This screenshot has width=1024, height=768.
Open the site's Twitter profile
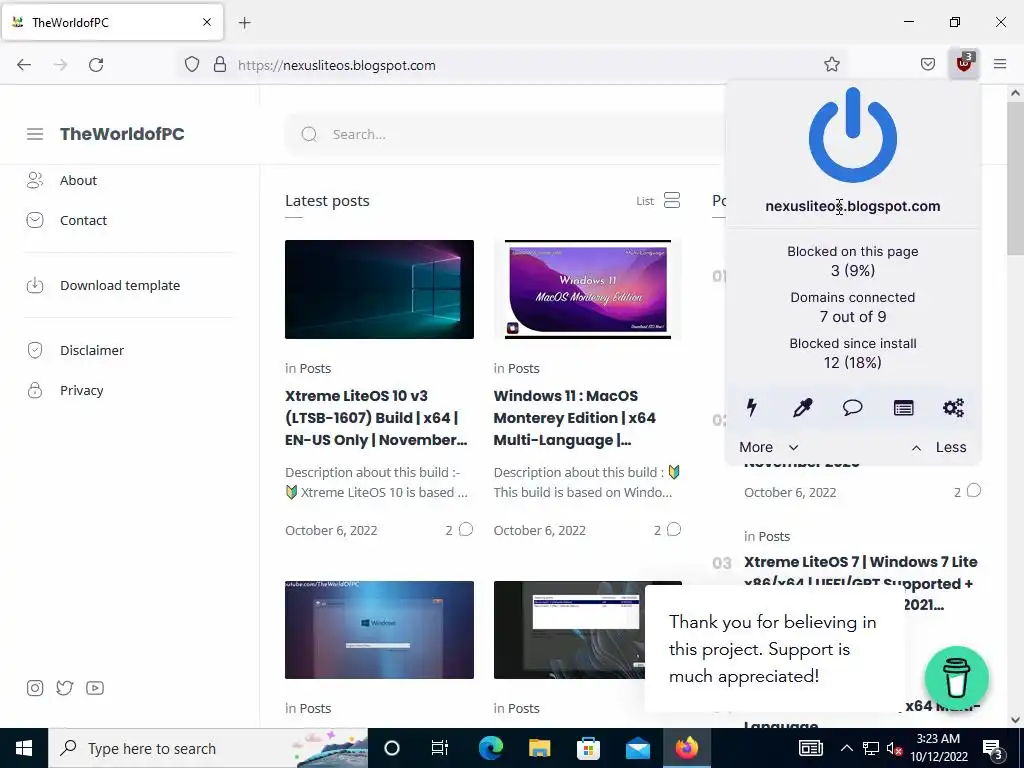pyautogui.click(x=65, y=688)
